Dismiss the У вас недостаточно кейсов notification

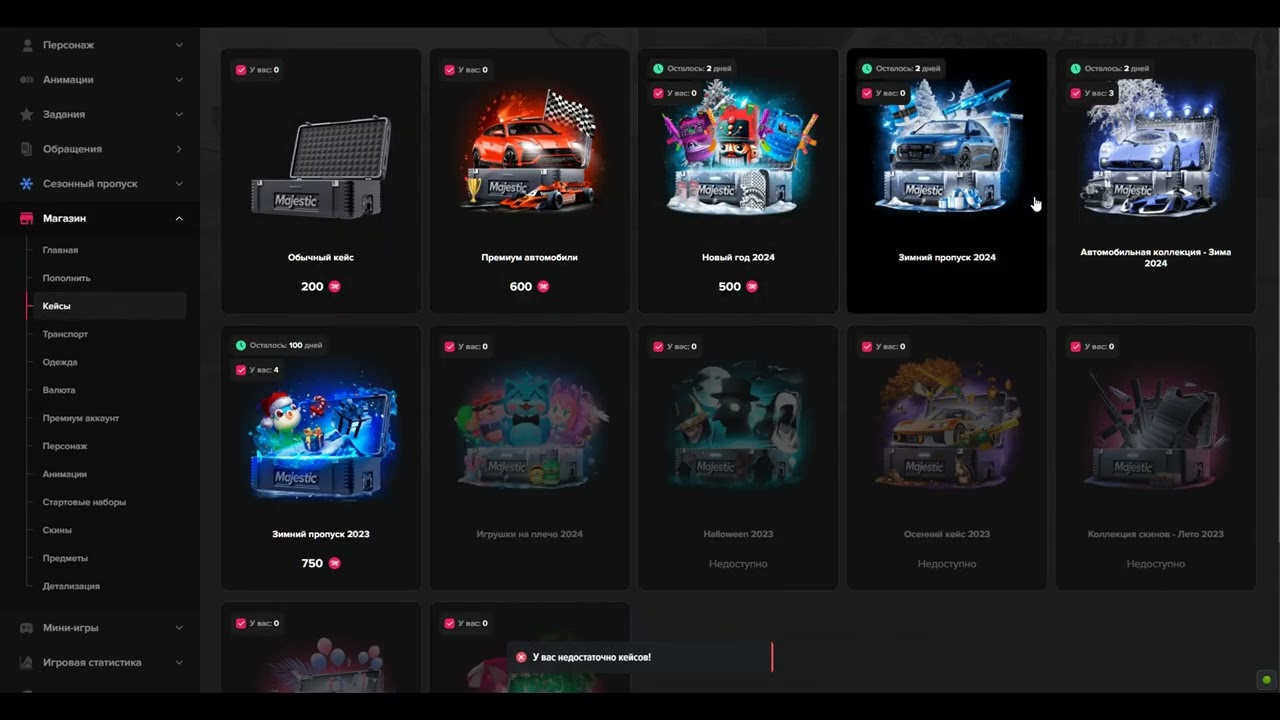[640, 657]
